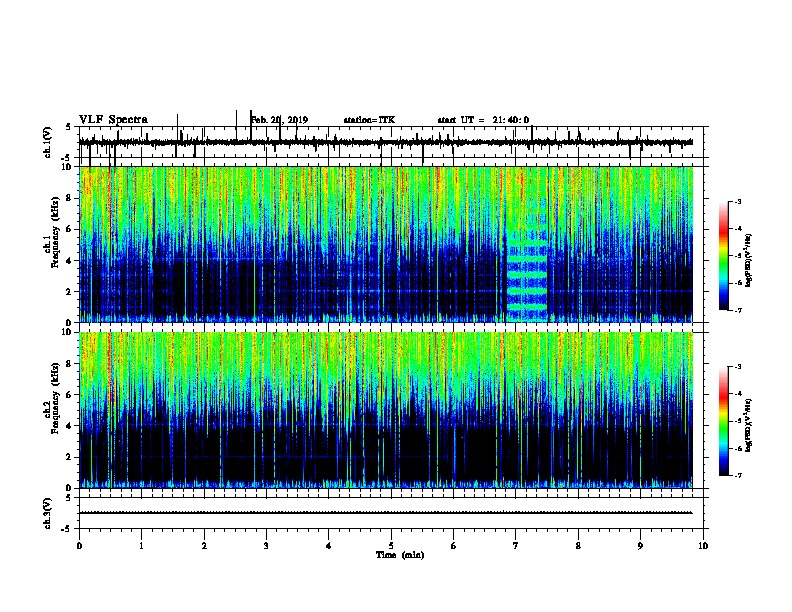Image resolution: width=792 pixels, height=612 pixels.
Task: Click time tick label "3" on the x-axis
Action: [266, 546]
